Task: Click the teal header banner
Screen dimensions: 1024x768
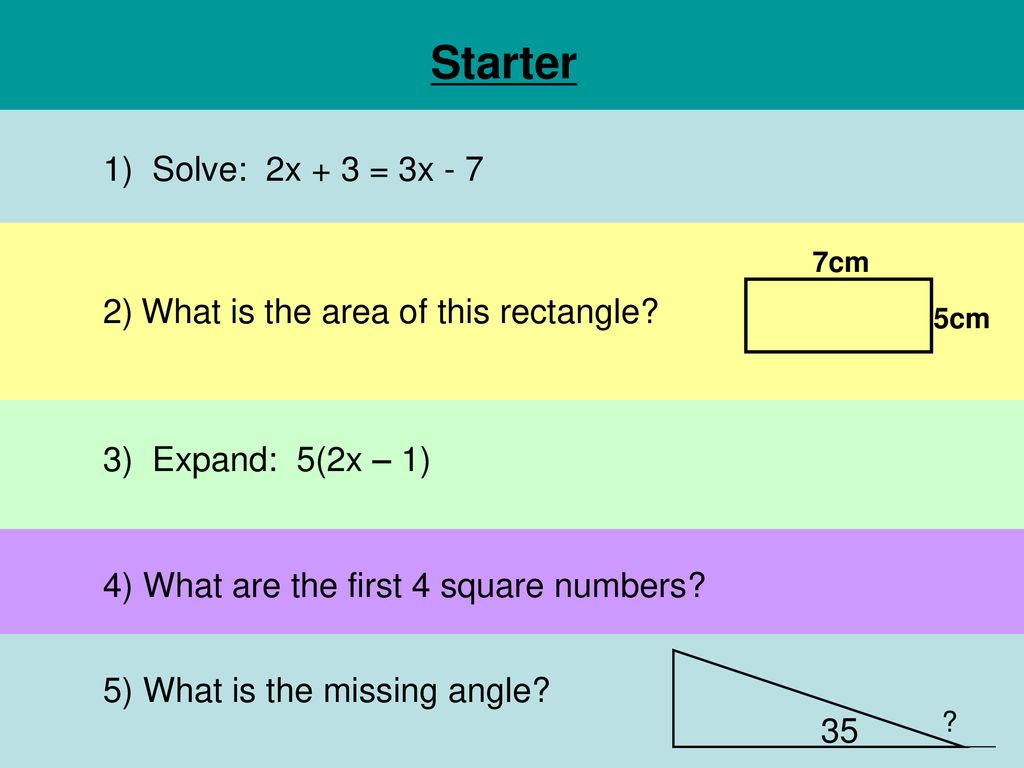Action: pos(512,55)
